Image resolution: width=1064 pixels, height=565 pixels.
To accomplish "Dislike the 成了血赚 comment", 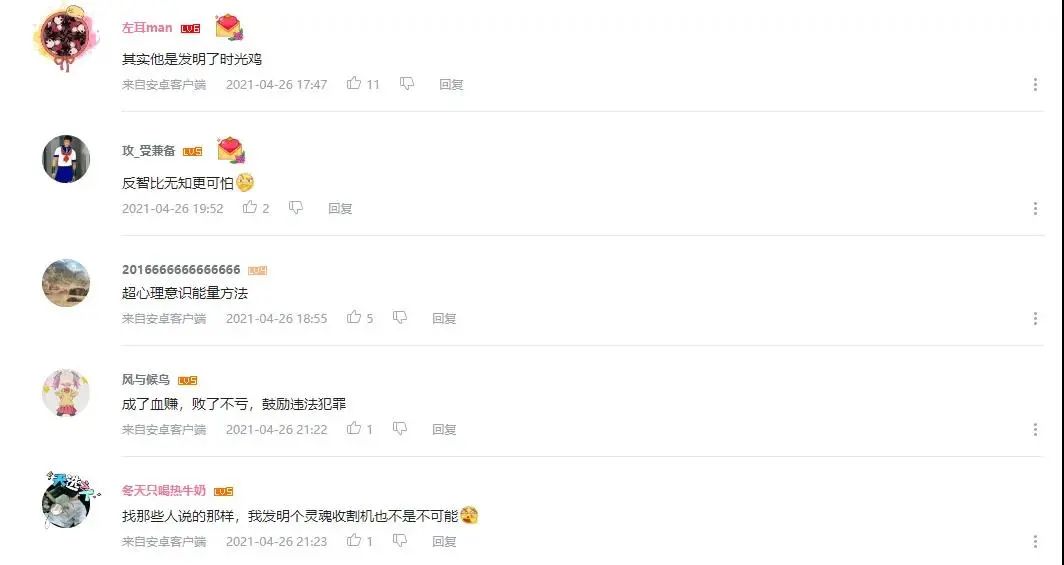I will 400,429.
